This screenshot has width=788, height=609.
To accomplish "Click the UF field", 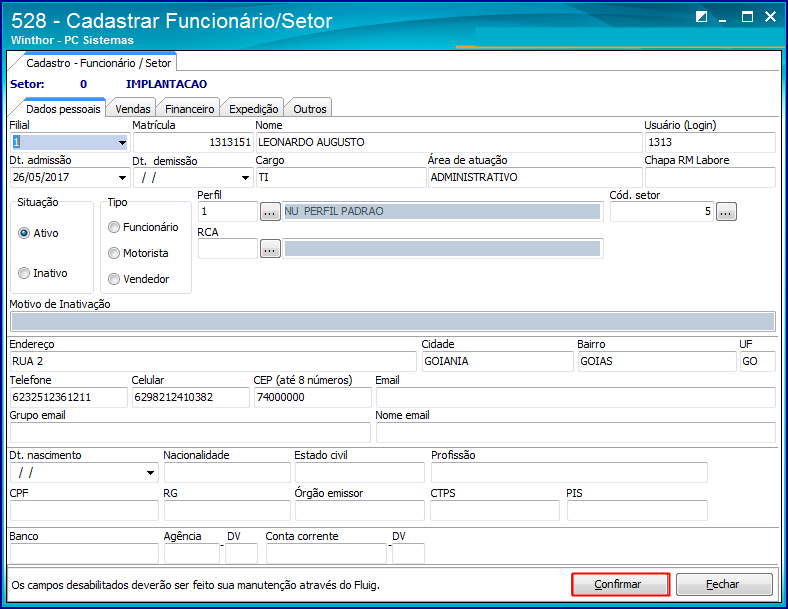I will point(758,362).
